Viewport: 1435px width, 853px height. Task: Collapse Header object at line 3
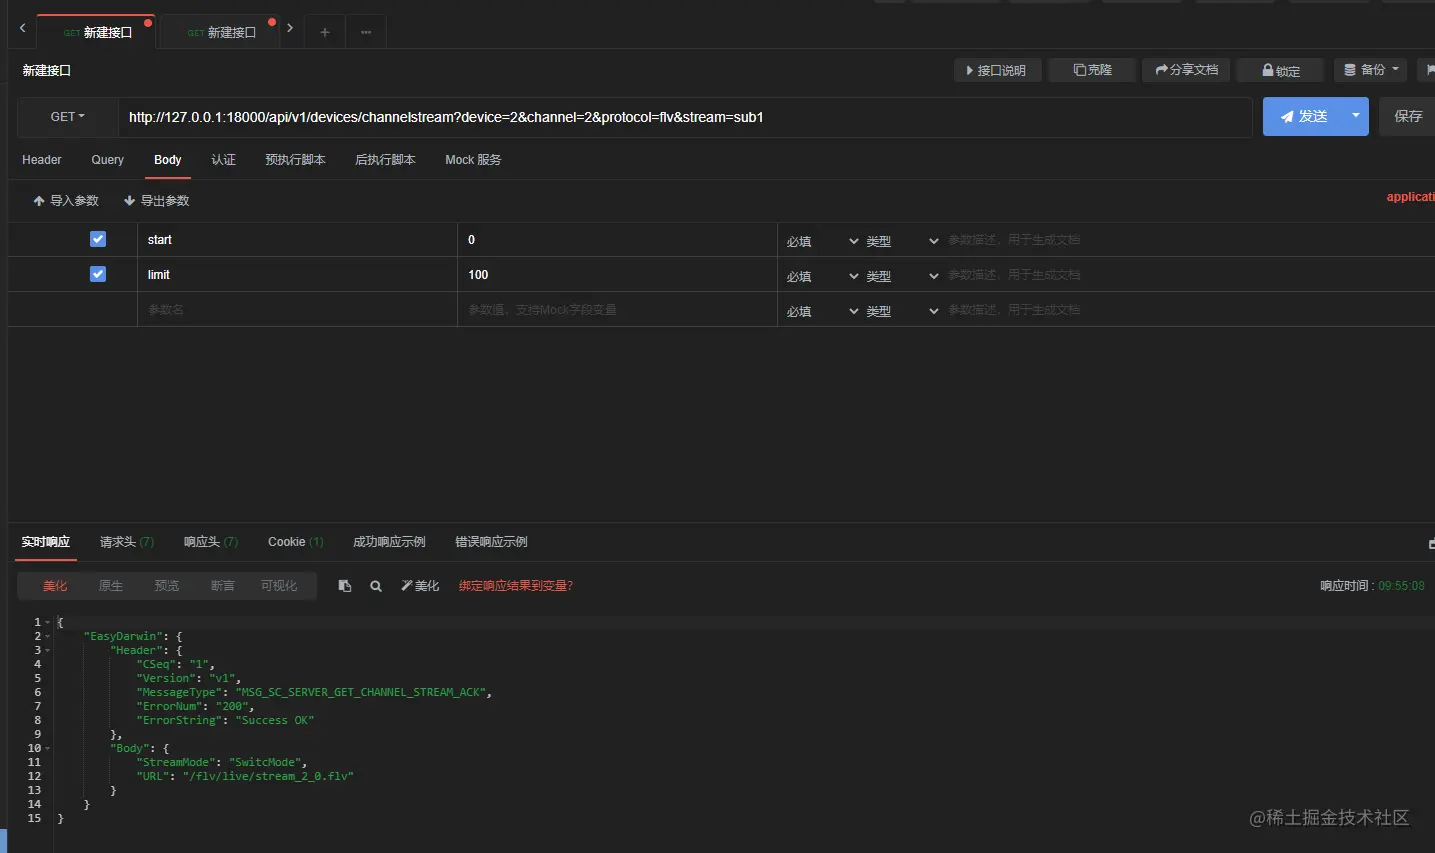pyautogui.click(x=47, y=651)
